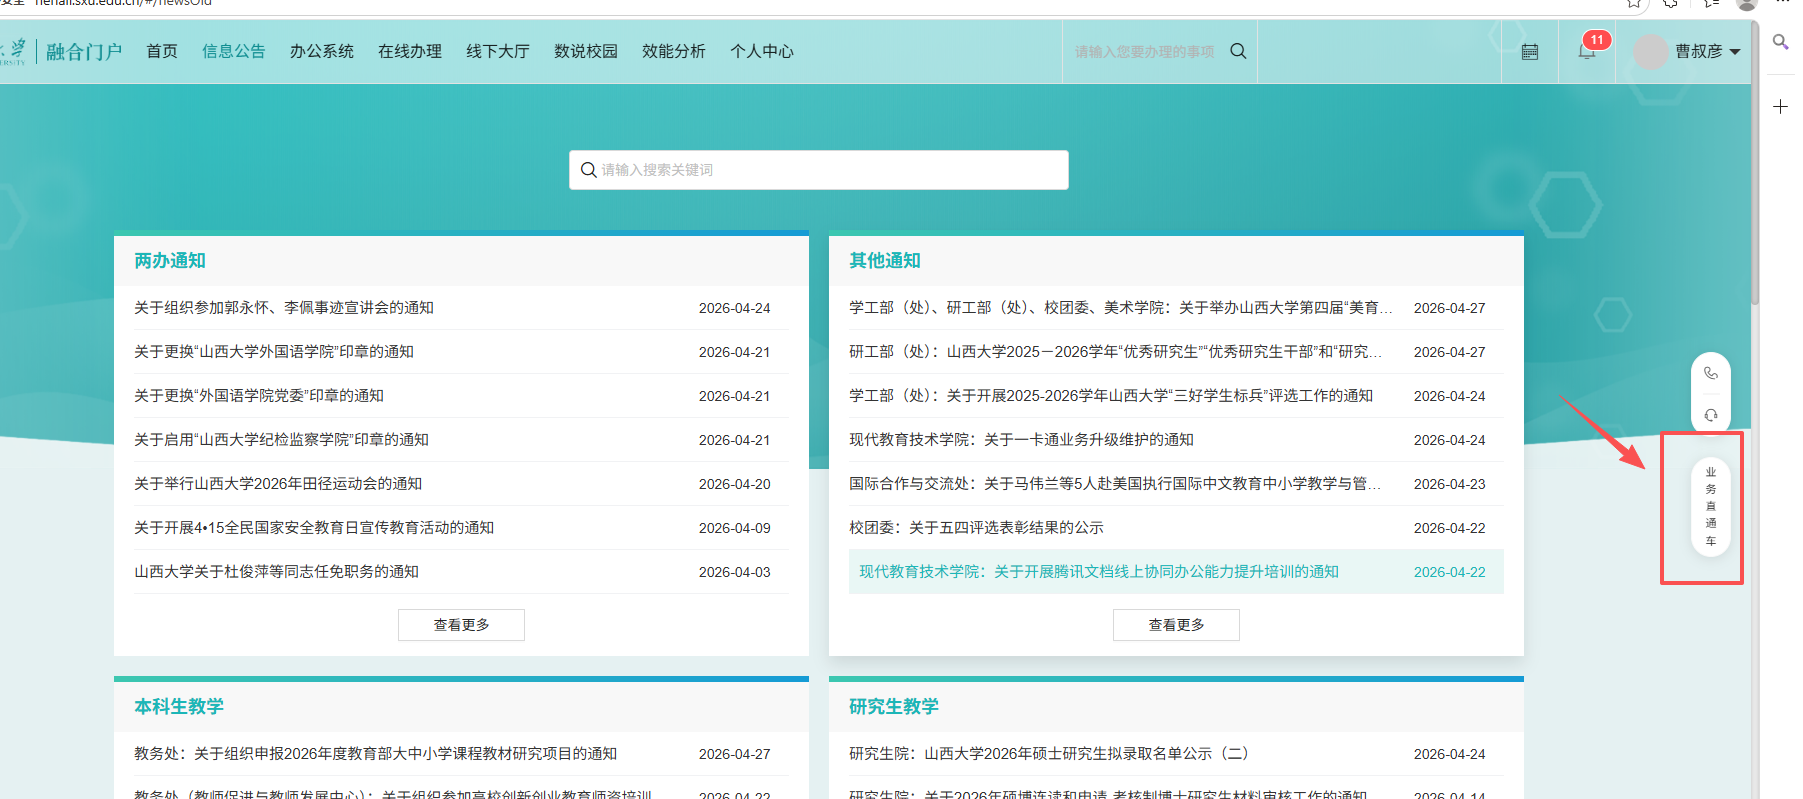Click the headset customer service icon
Image resolution: width=1803 pixels, height=799 pixels.
pos(1711,415)
